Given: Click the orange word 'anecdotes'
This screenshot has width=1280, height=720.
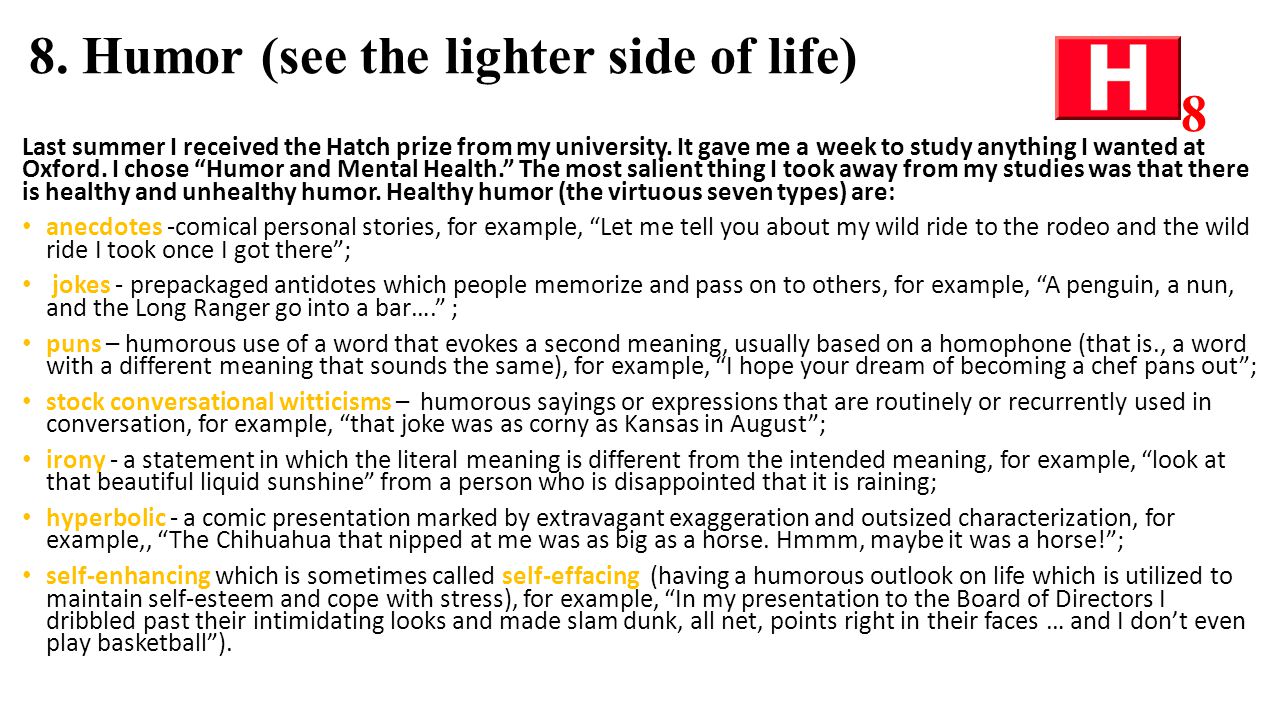Looking at the screenshot, I should click(x=104, y=228).
